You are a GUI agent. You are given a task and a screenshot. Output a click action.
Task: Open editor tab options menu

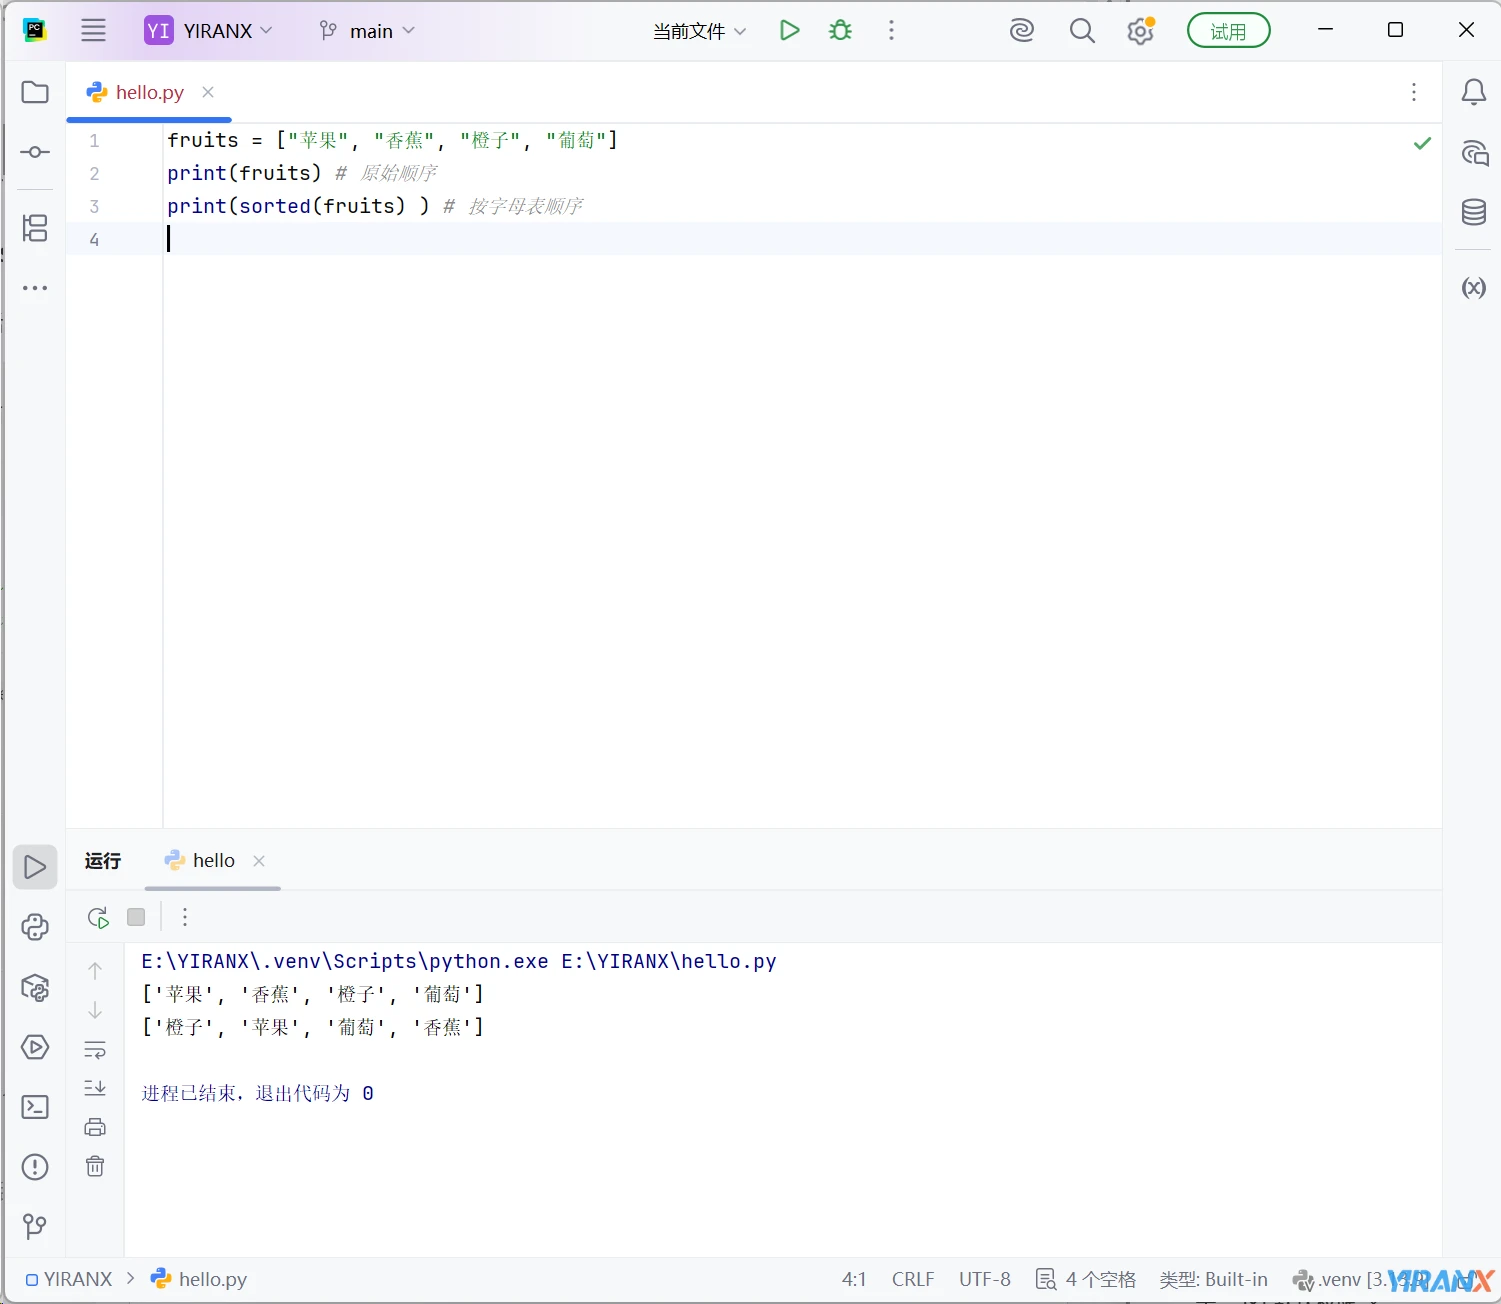[x=1413, y=92]
